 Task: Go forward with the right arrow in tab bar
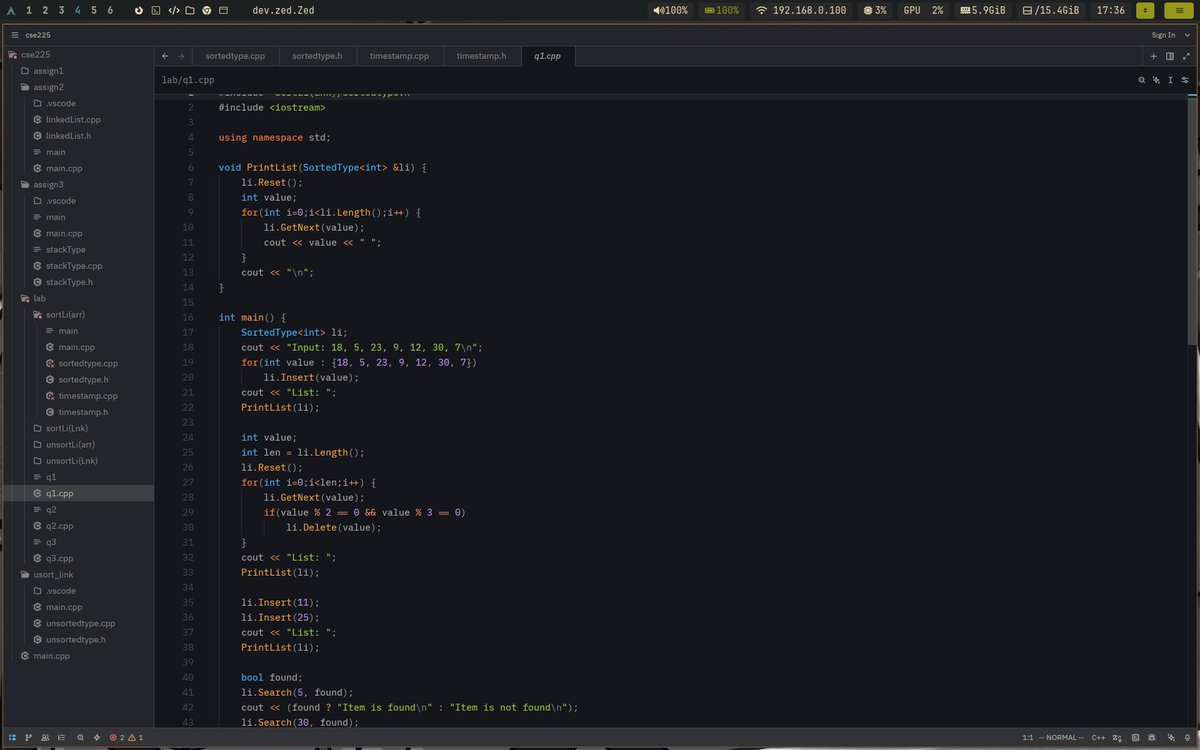click(x=181, y=56)
